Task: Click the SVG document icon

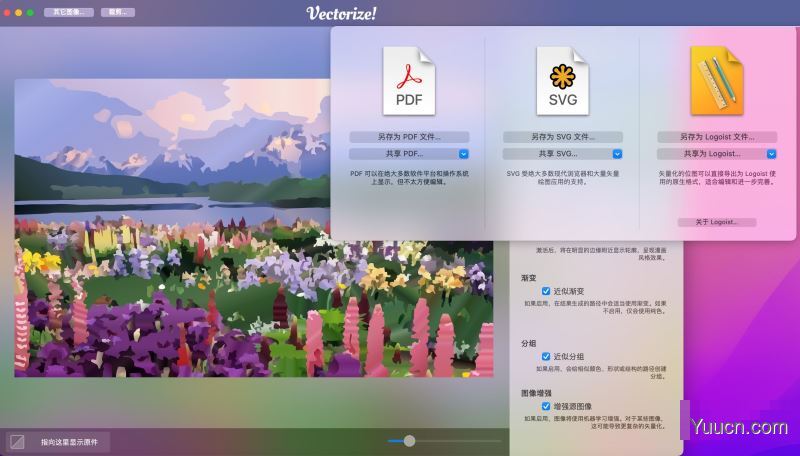Action: 563,81
